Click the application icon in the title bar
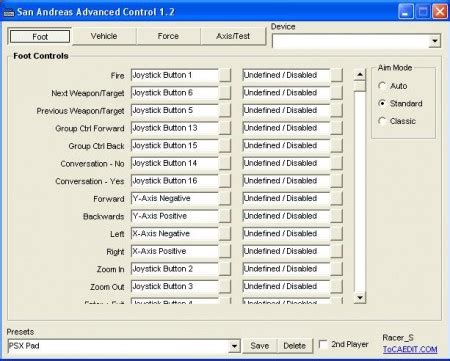 [8, 13]
